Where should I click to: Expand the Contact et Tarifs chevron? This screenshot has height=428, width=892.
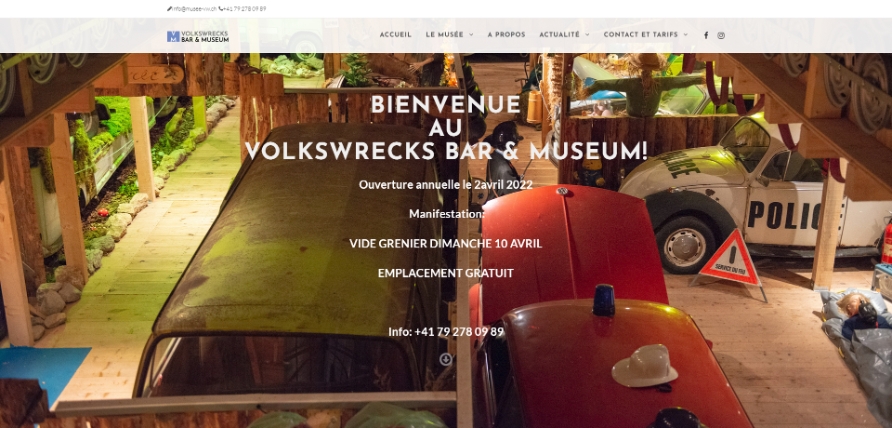(x=685, y=35)
